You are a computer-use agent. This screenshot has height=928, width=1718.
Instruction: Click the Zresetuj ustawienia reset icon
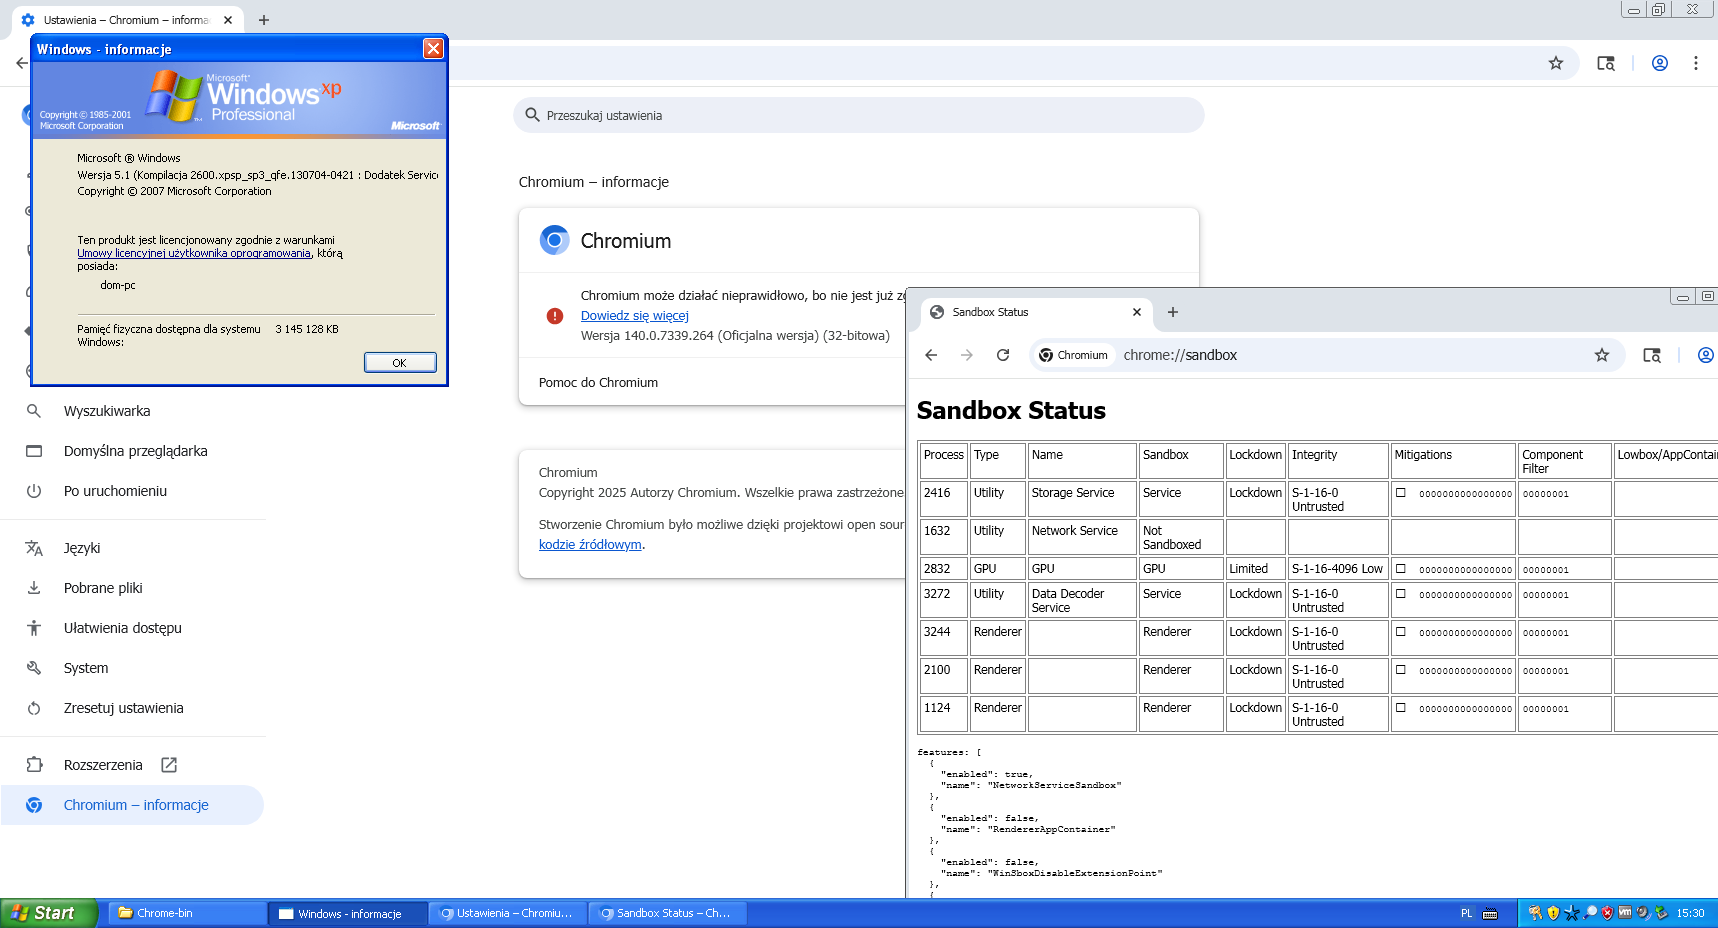(x=34, y=708)
